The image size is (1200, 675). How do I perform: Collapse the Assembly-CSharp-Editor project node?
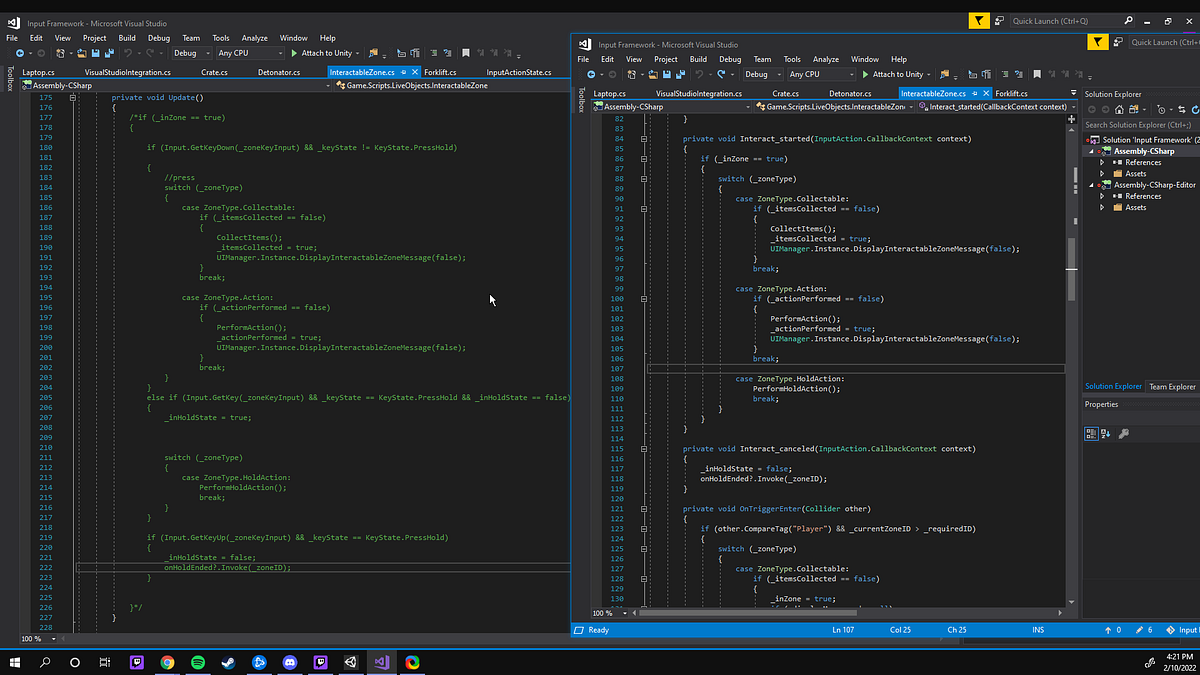coord(1092,187)
